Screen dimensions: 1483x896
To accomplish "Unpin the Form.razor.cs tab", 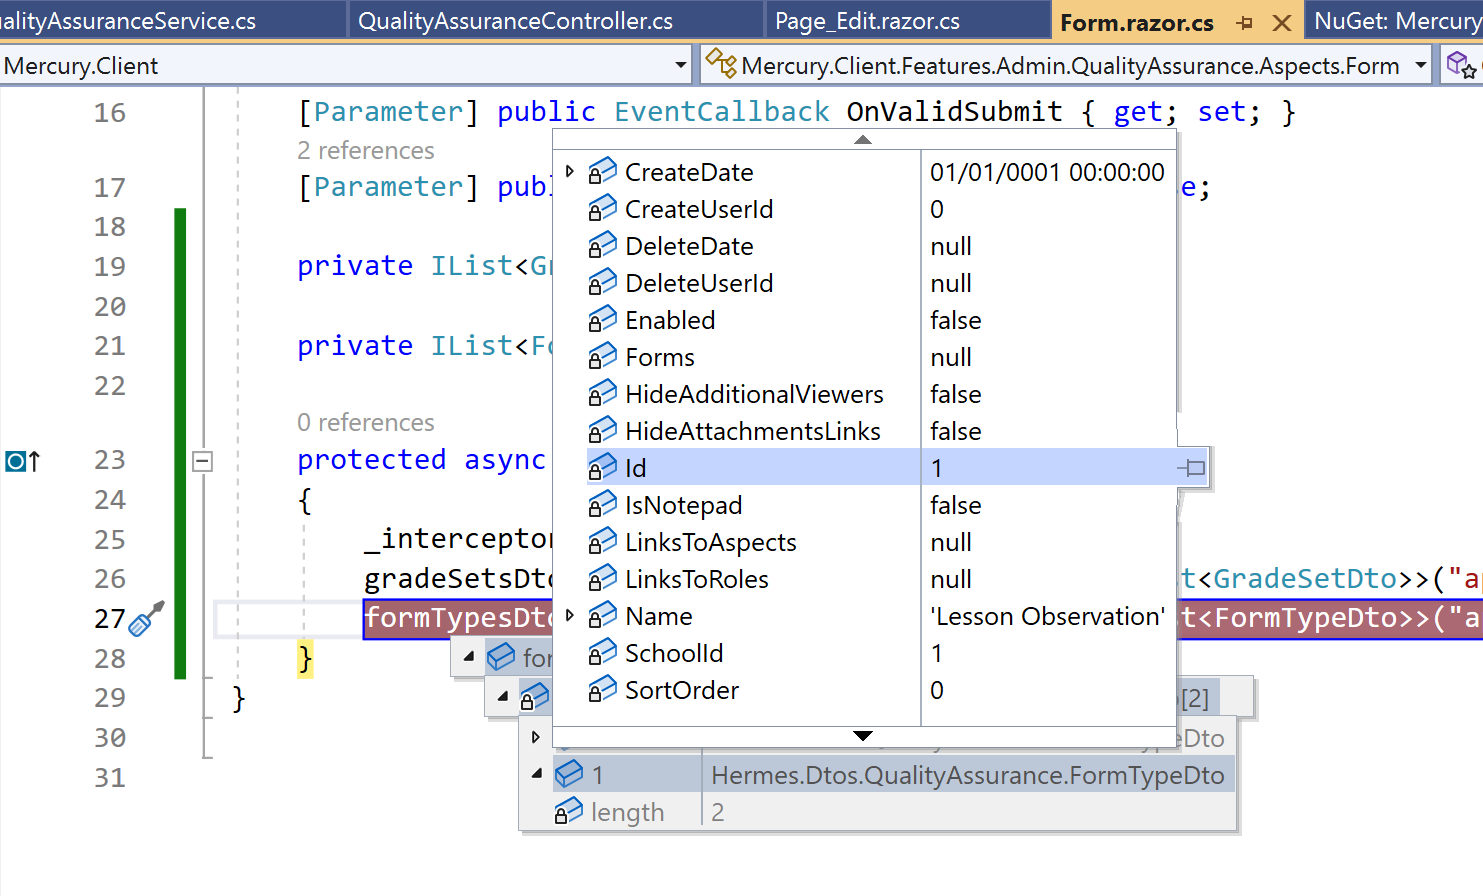I will 1243,20.
